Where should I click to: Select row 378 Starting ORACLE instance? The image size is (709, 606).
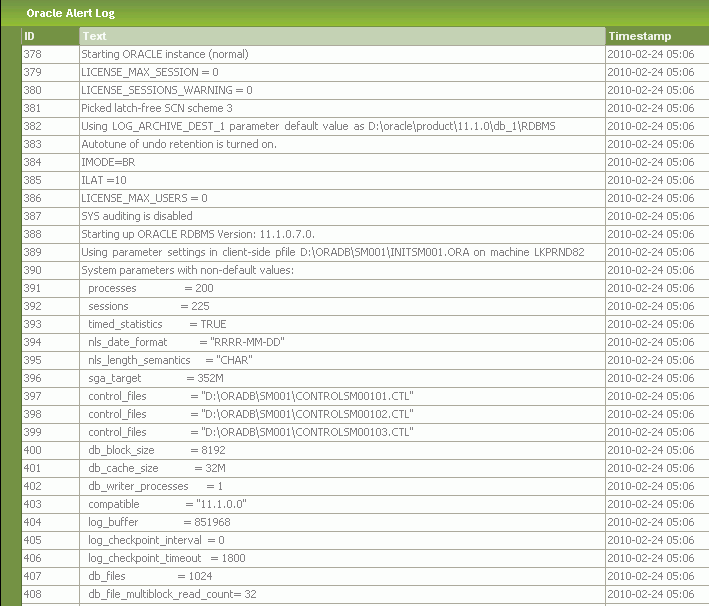pos(164,54)
